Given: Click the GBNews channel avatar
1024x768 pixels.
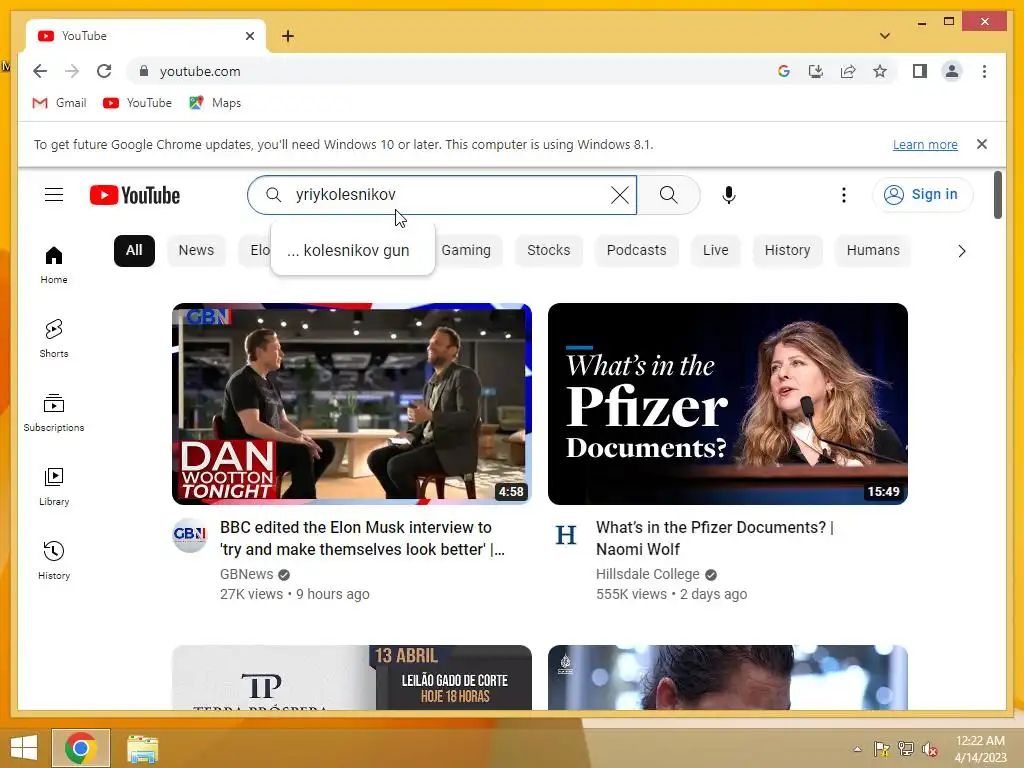Looking at the screenshot, I should [x=189, y=535].
